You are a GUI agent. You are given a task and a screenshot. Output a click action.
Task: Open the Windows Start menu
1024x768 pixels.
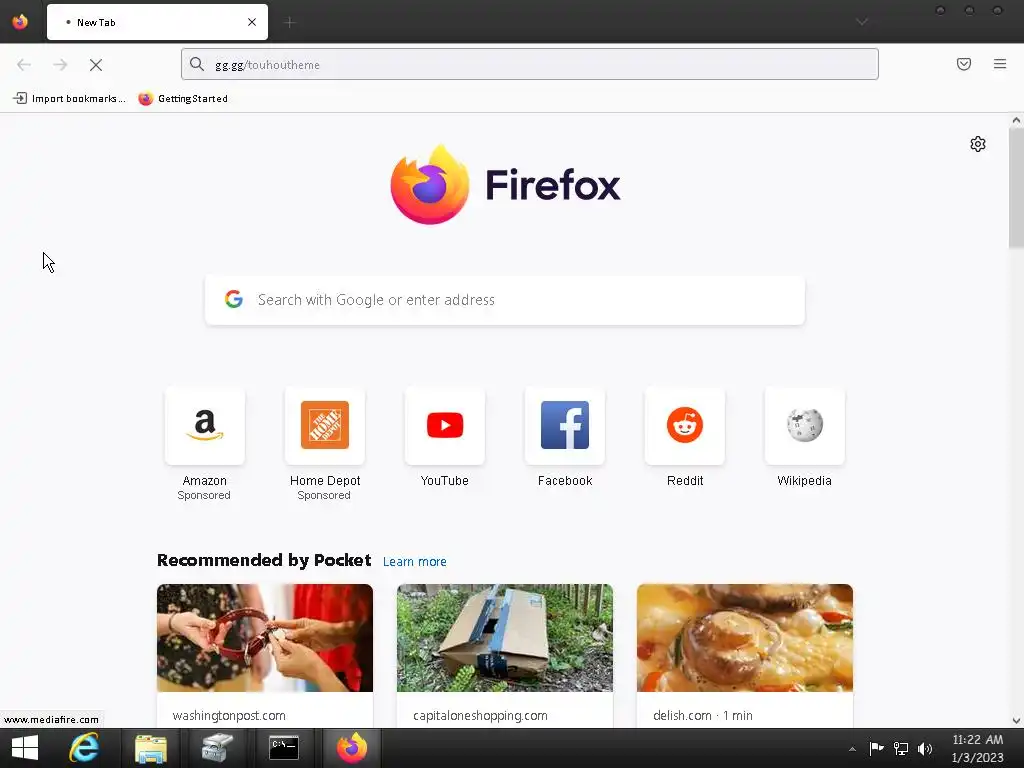click(25, 748)
